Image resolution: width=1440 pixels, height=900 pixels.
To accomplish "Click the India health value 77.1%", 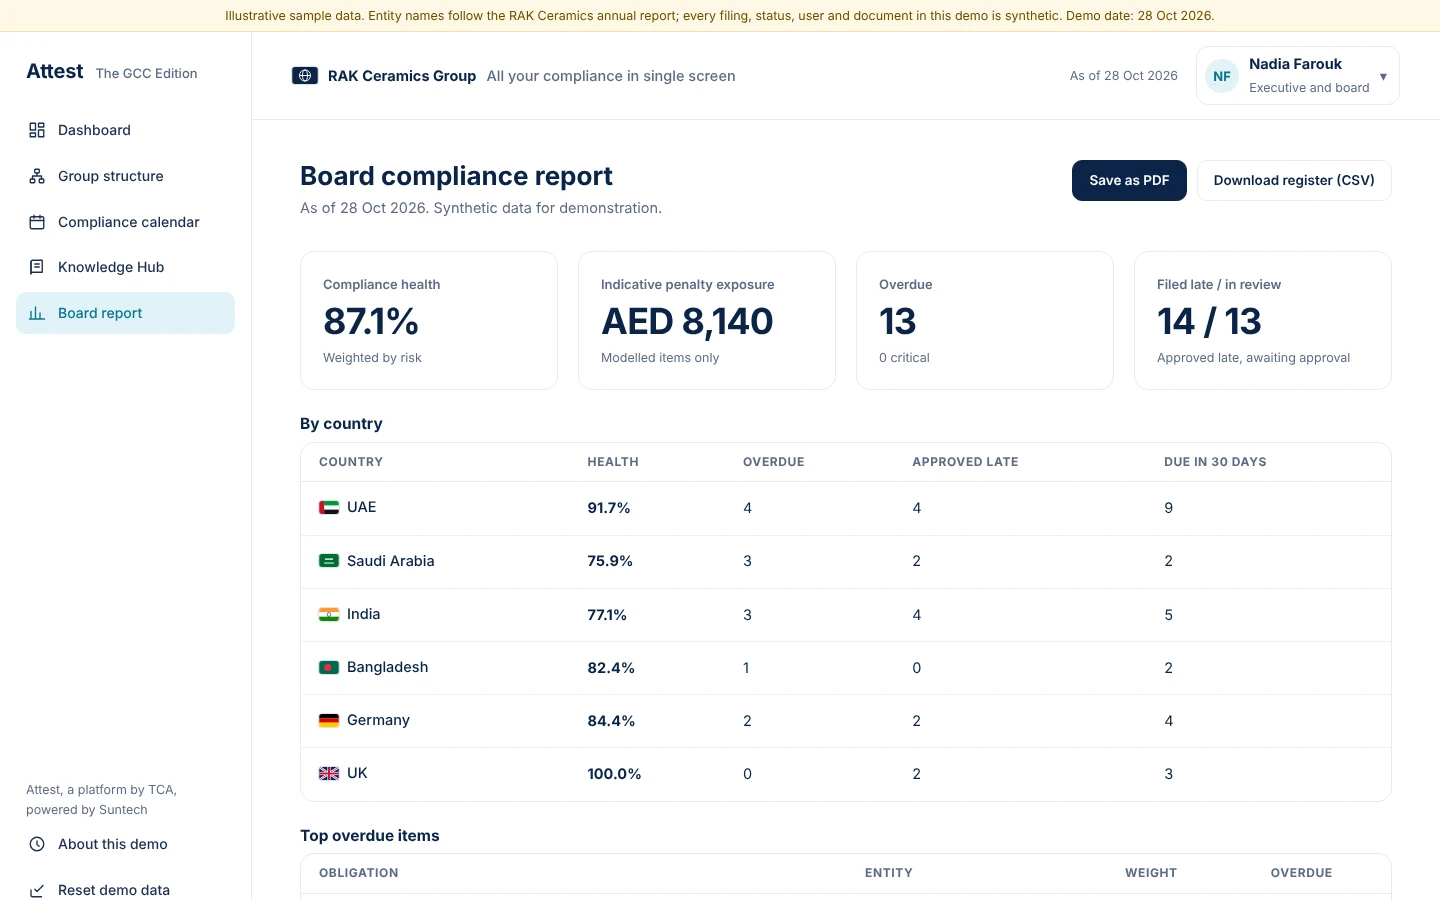I will point(607,615).
